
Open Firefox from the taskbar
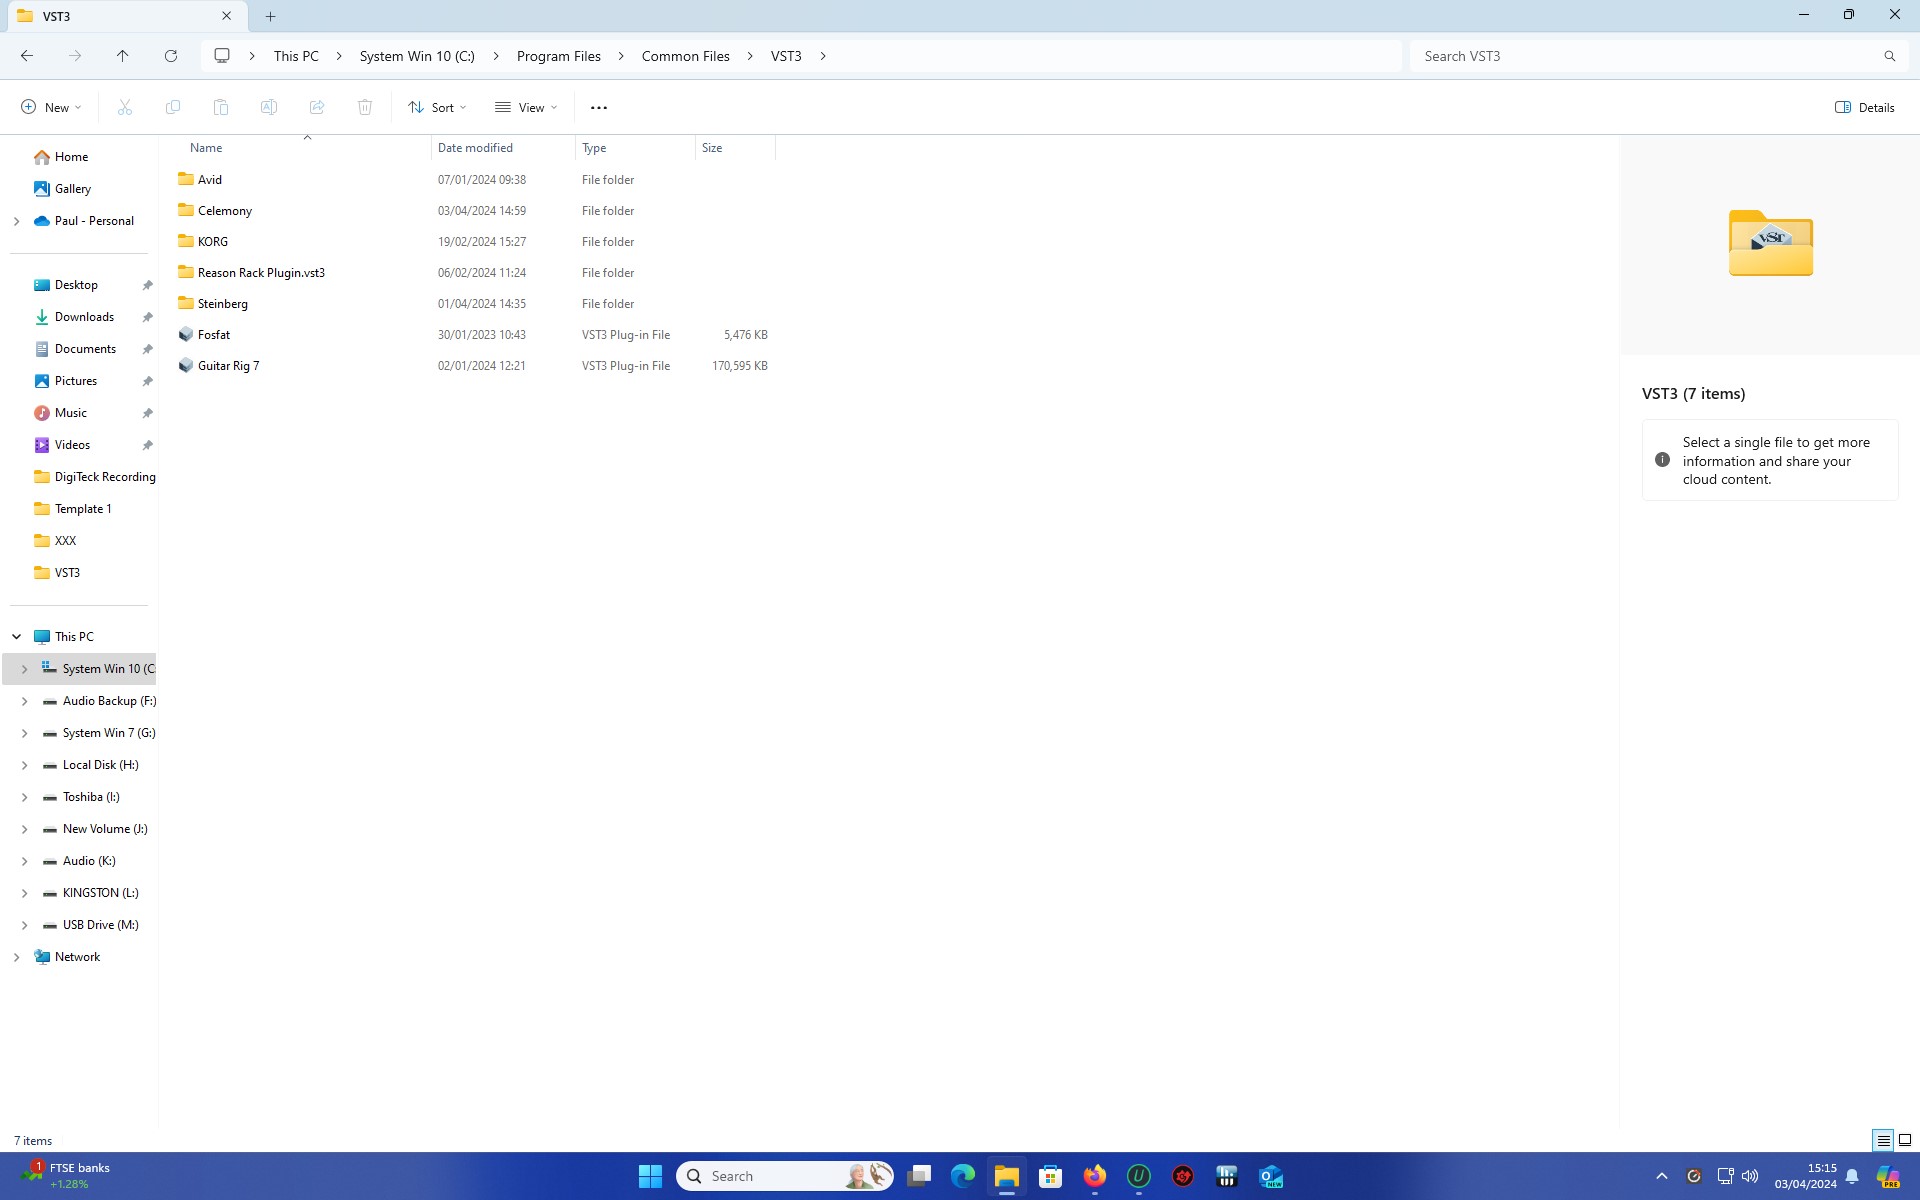tap(1094, 1176)
